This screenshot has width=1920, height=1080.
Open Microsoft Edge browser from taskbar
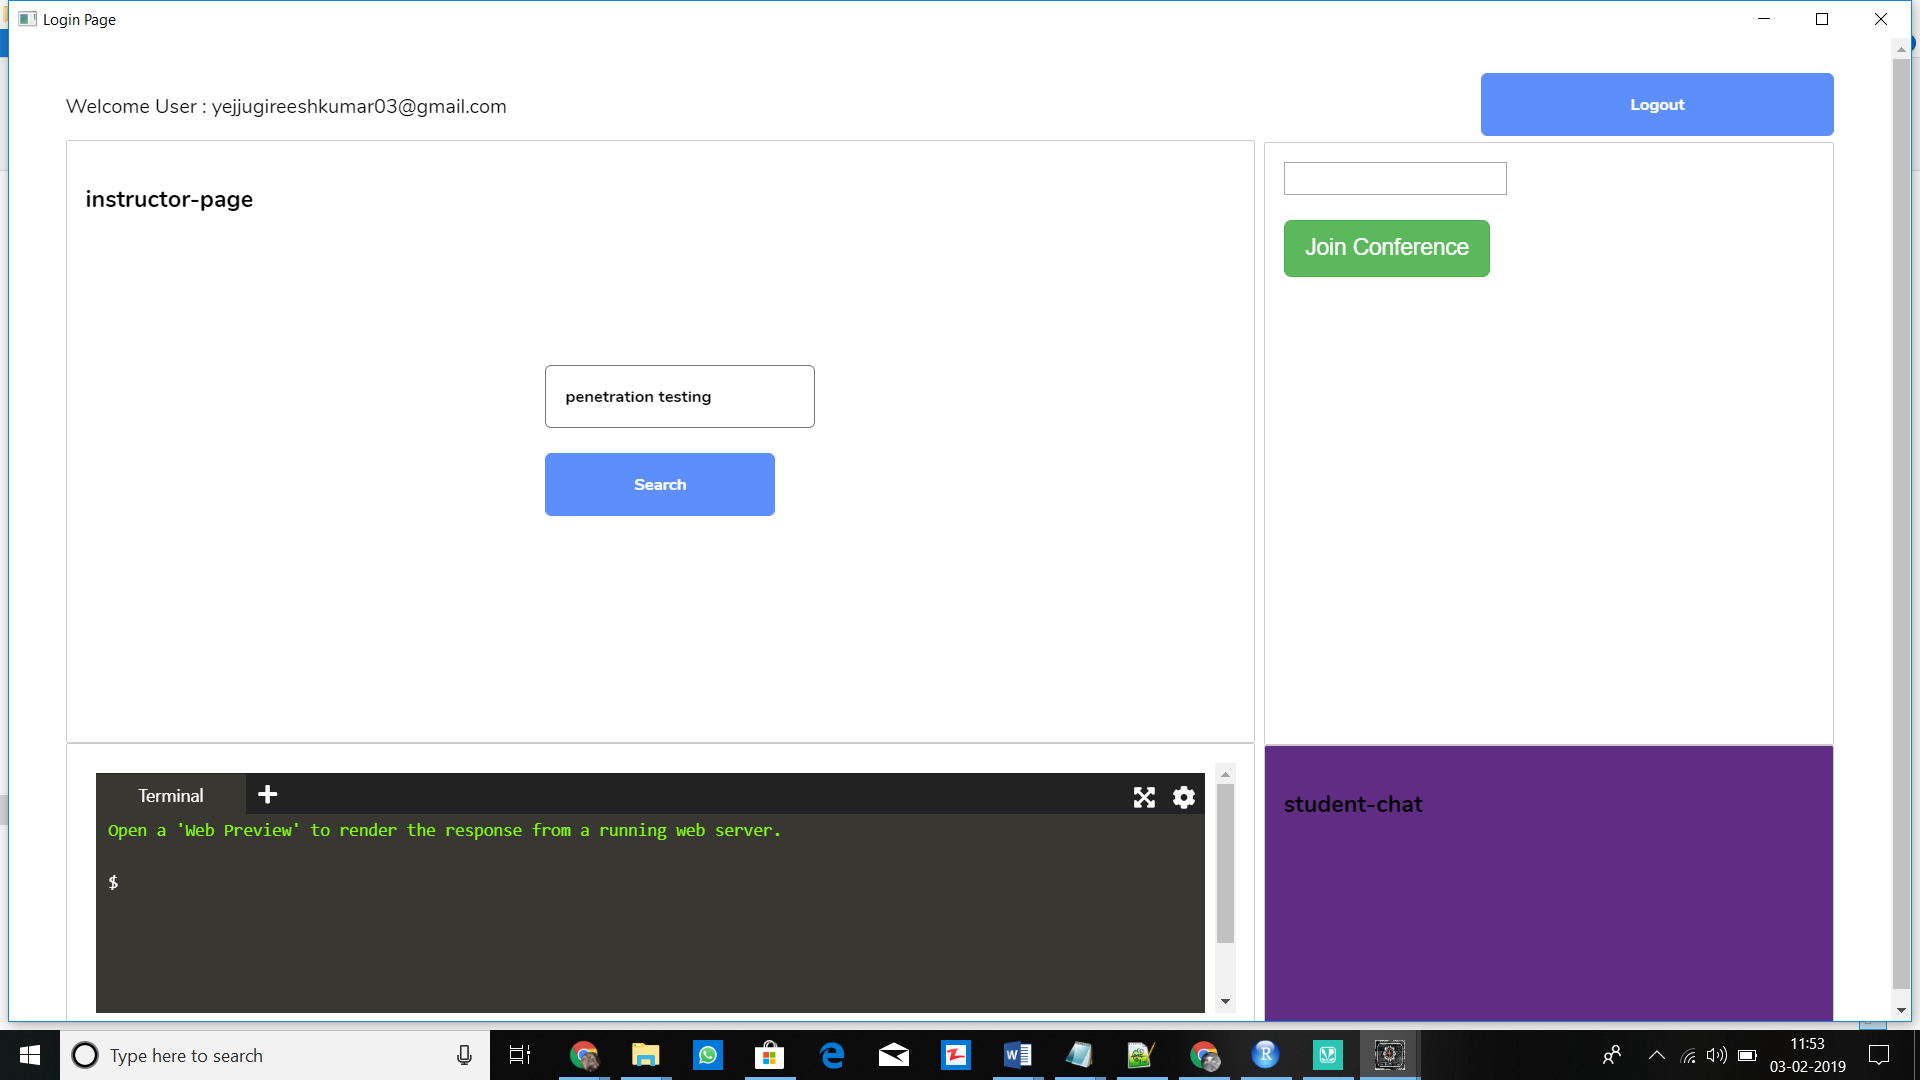(832, 1055)
